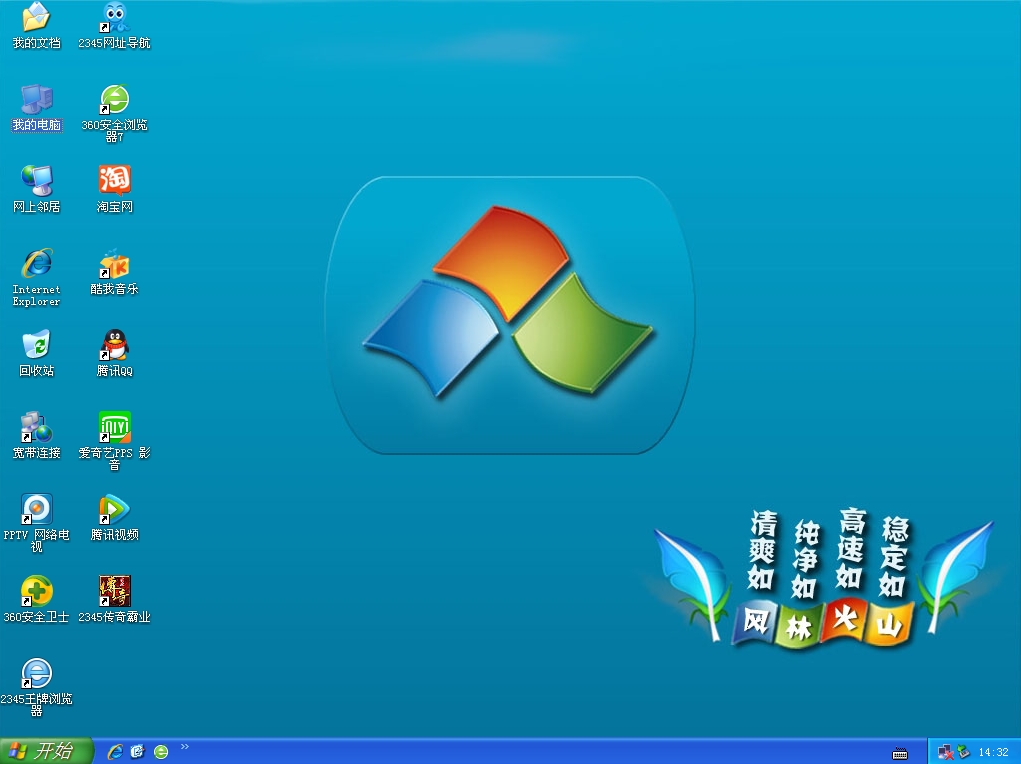Expand quick launch overflow chevron

point(185,746)
